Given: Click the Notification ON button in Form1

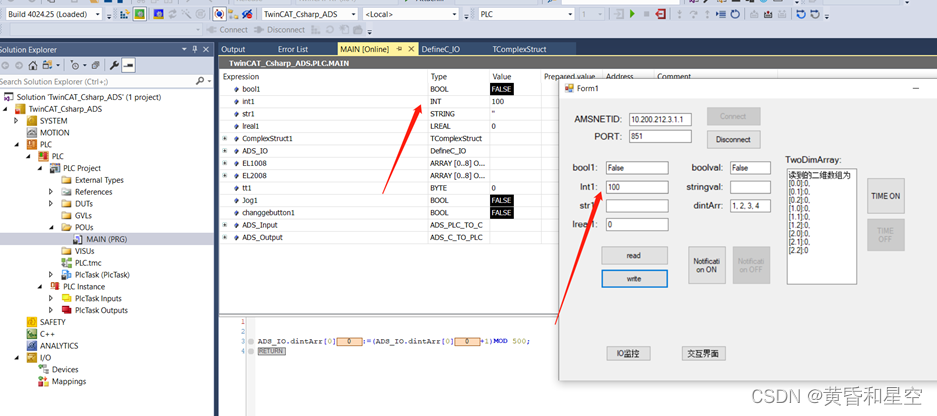Looking at the screenshot, I should [707, 265].
